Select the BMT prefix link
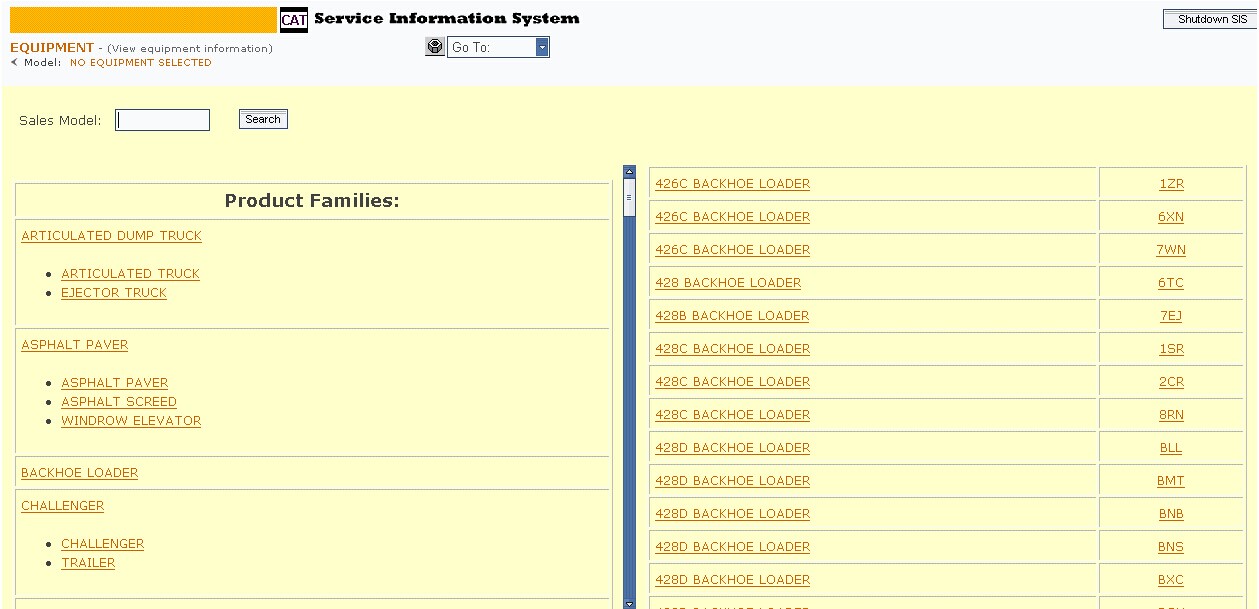The width and height of the screenshot is (1259, 609). coord(1171,481)
